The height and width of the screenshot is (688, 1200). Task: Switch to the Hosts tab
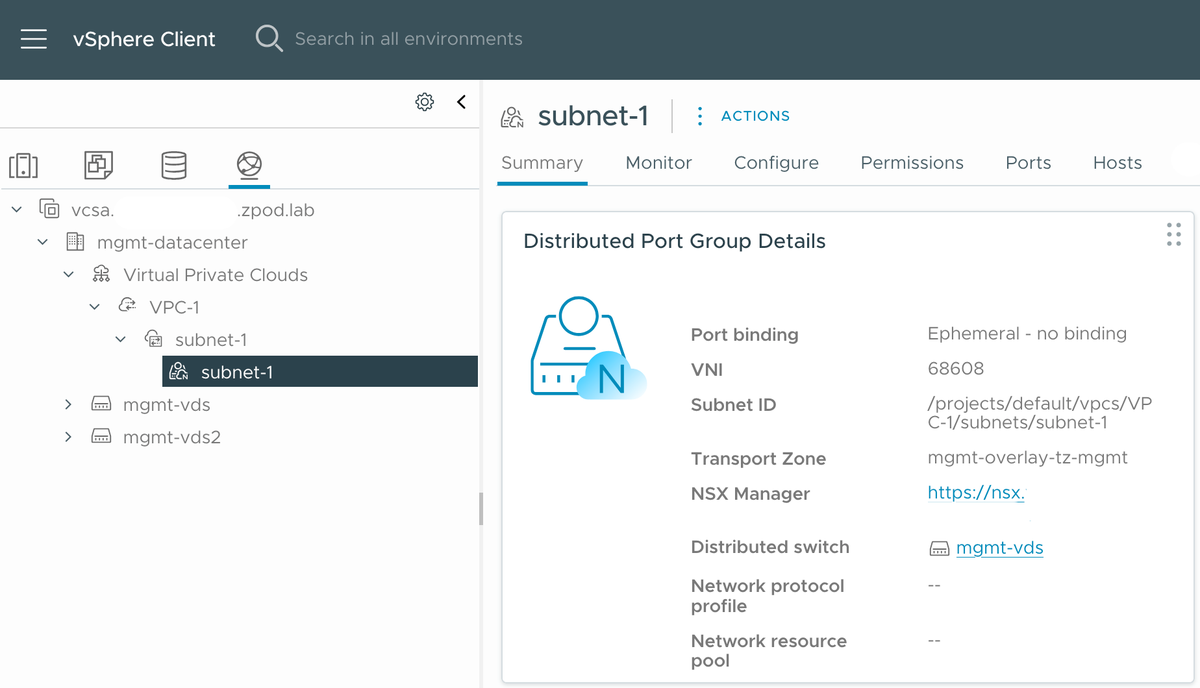tap(1117, 163)
